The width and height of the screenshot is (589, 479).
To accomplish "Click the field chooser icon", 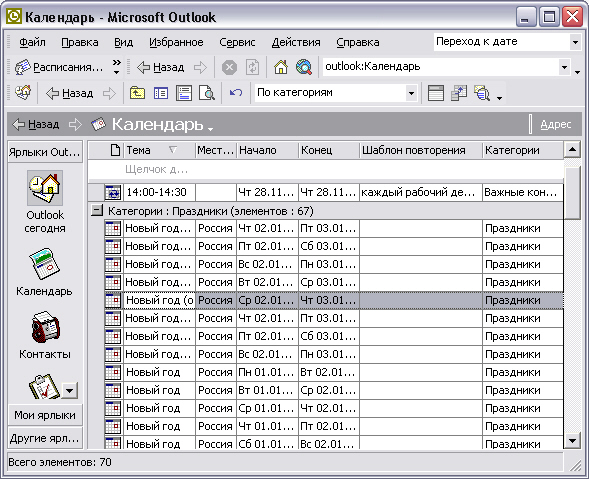I will pyautogui.click(x=459, y=93).
